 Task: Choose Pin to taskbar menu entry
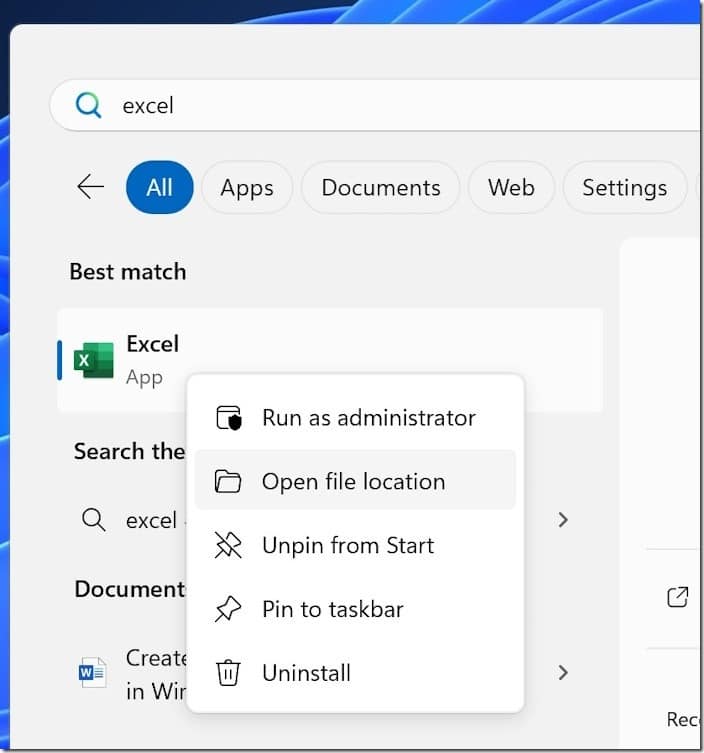pos(355,609)
